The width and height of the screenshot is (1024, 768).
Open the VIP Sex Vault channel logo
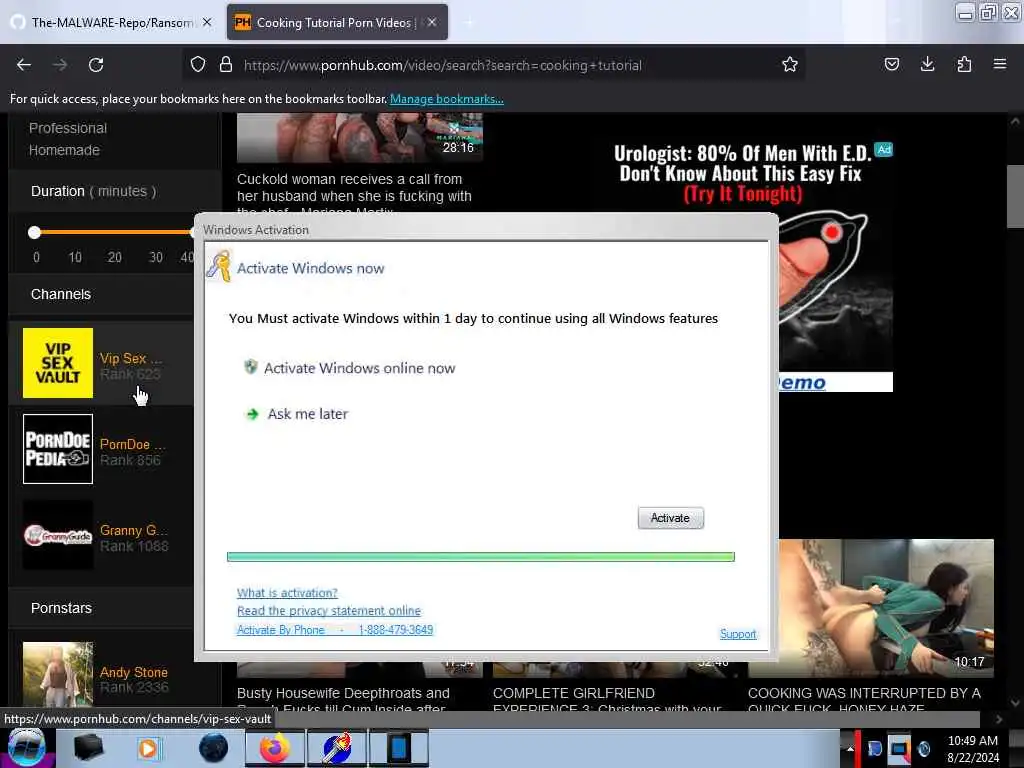point(58,363)
